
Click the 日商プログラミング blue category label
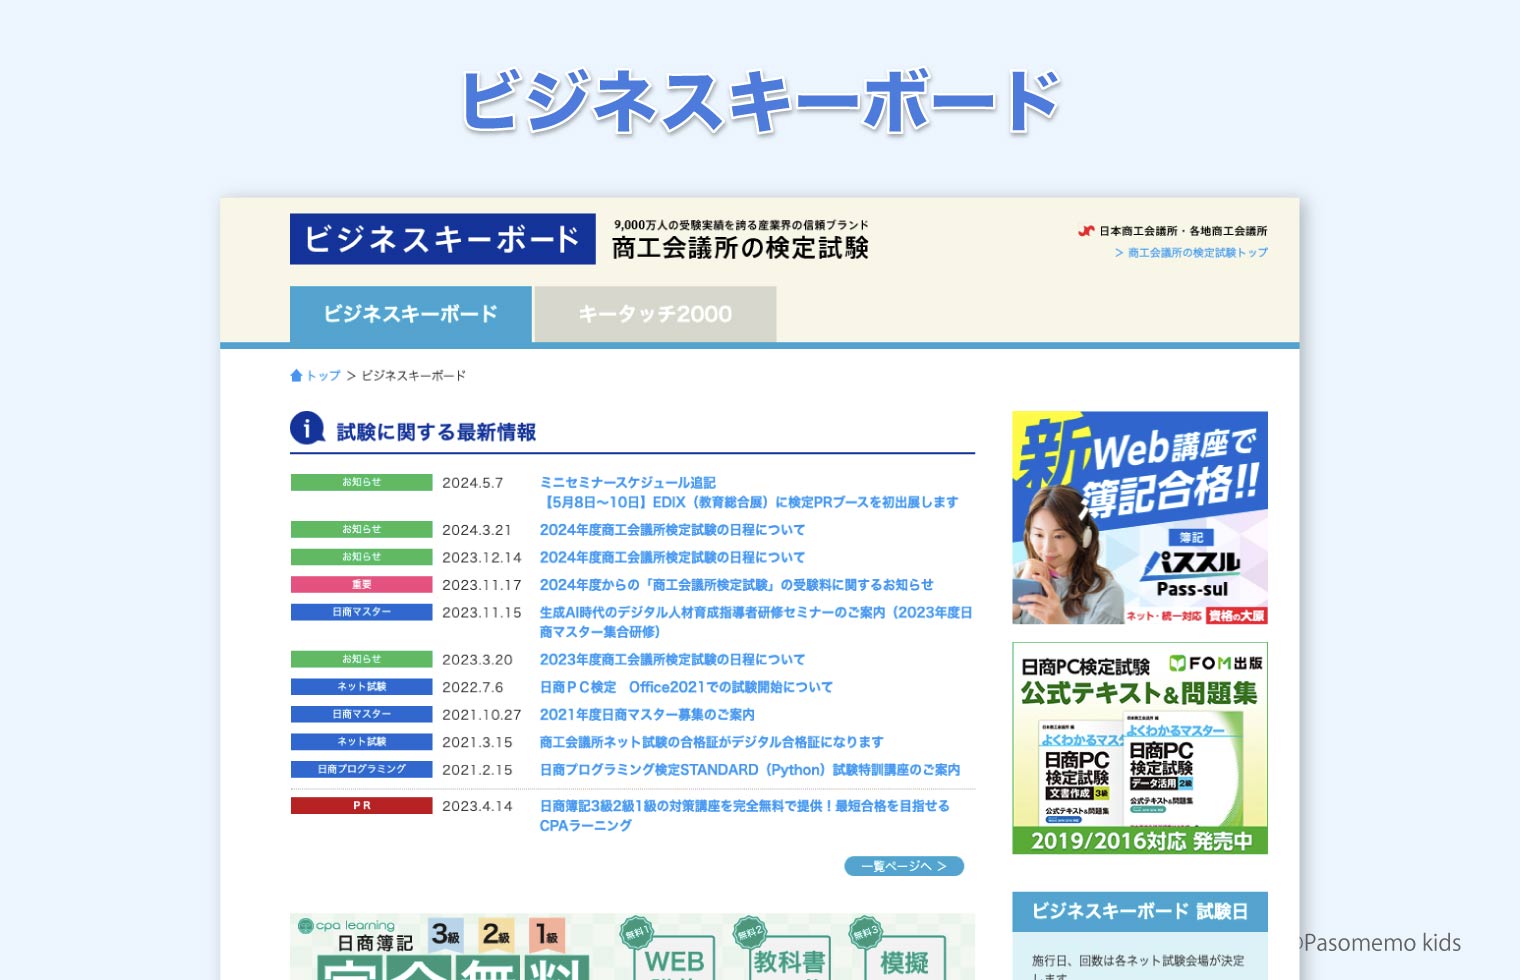(361, 770)
